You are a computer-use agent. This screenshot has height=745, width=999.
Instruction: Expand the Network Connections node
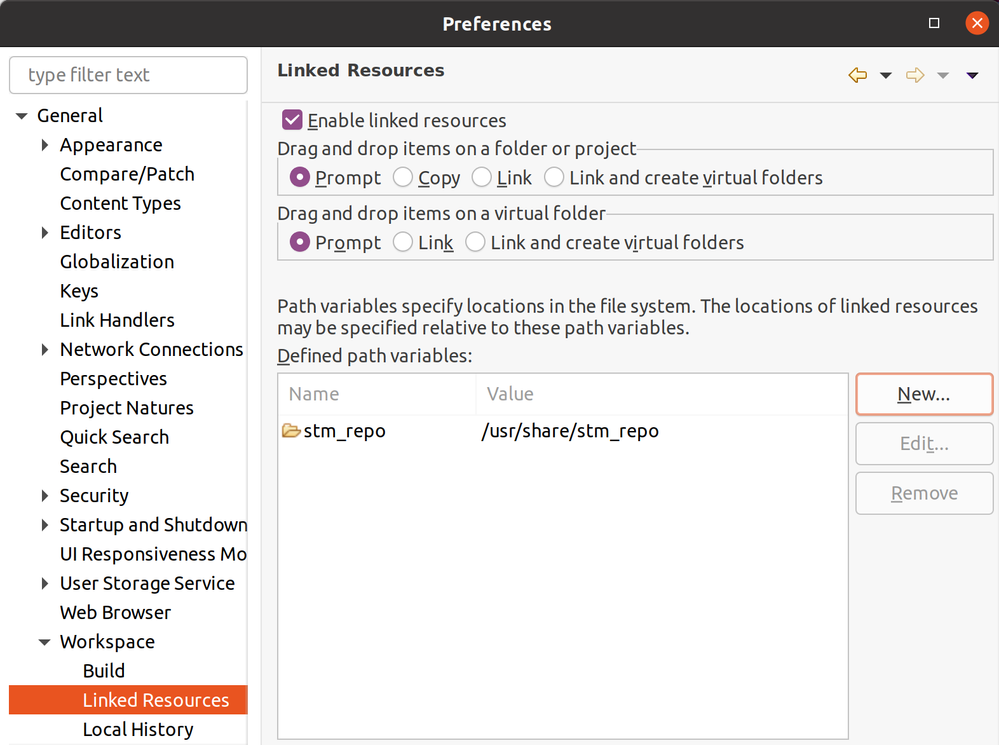coord(45,349)
